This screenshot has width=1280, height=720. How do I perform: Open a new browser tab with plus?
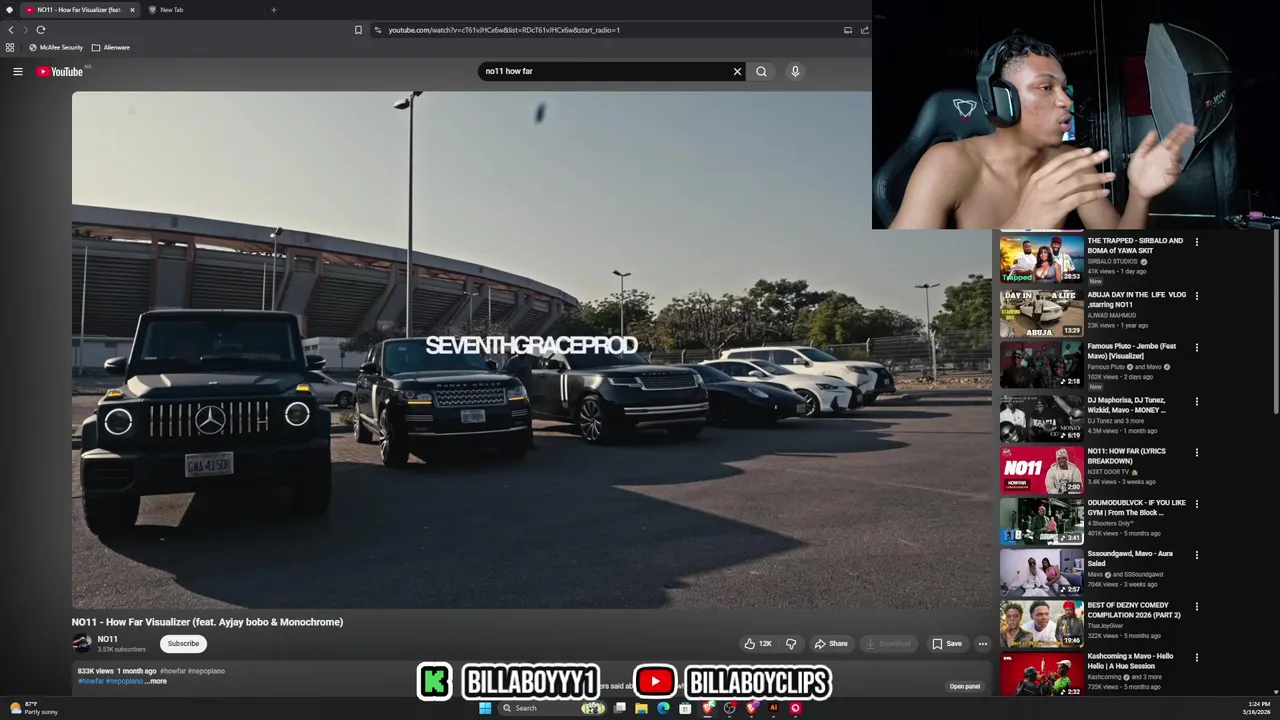click(273, 10)
